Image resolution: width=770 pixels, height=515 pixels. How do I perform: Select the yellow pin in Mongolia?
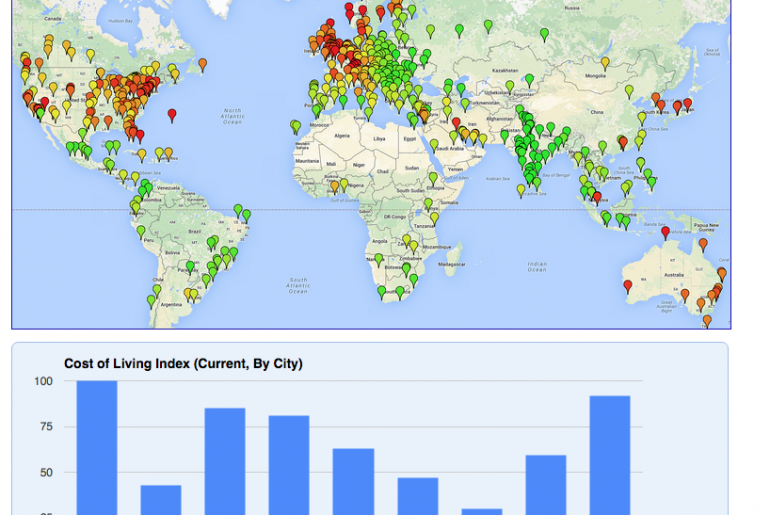point(605,62)
